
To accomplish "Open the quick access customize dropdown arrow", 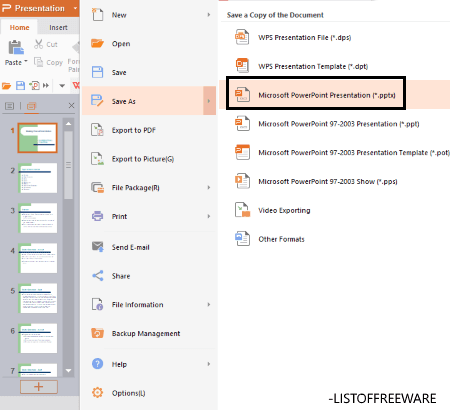I will [x=62, y=86].
